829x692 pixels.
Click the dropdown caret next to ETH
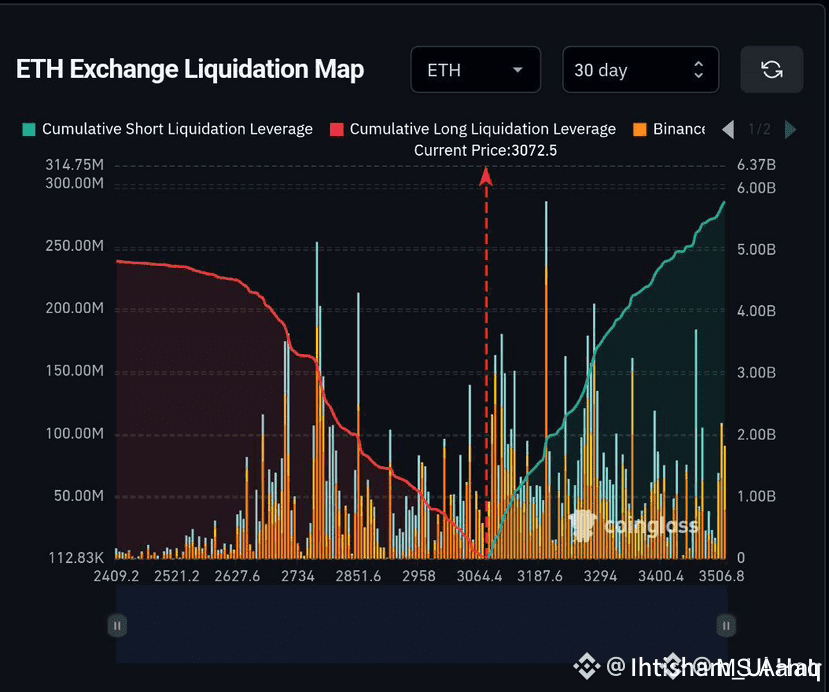tap(518, 70)
